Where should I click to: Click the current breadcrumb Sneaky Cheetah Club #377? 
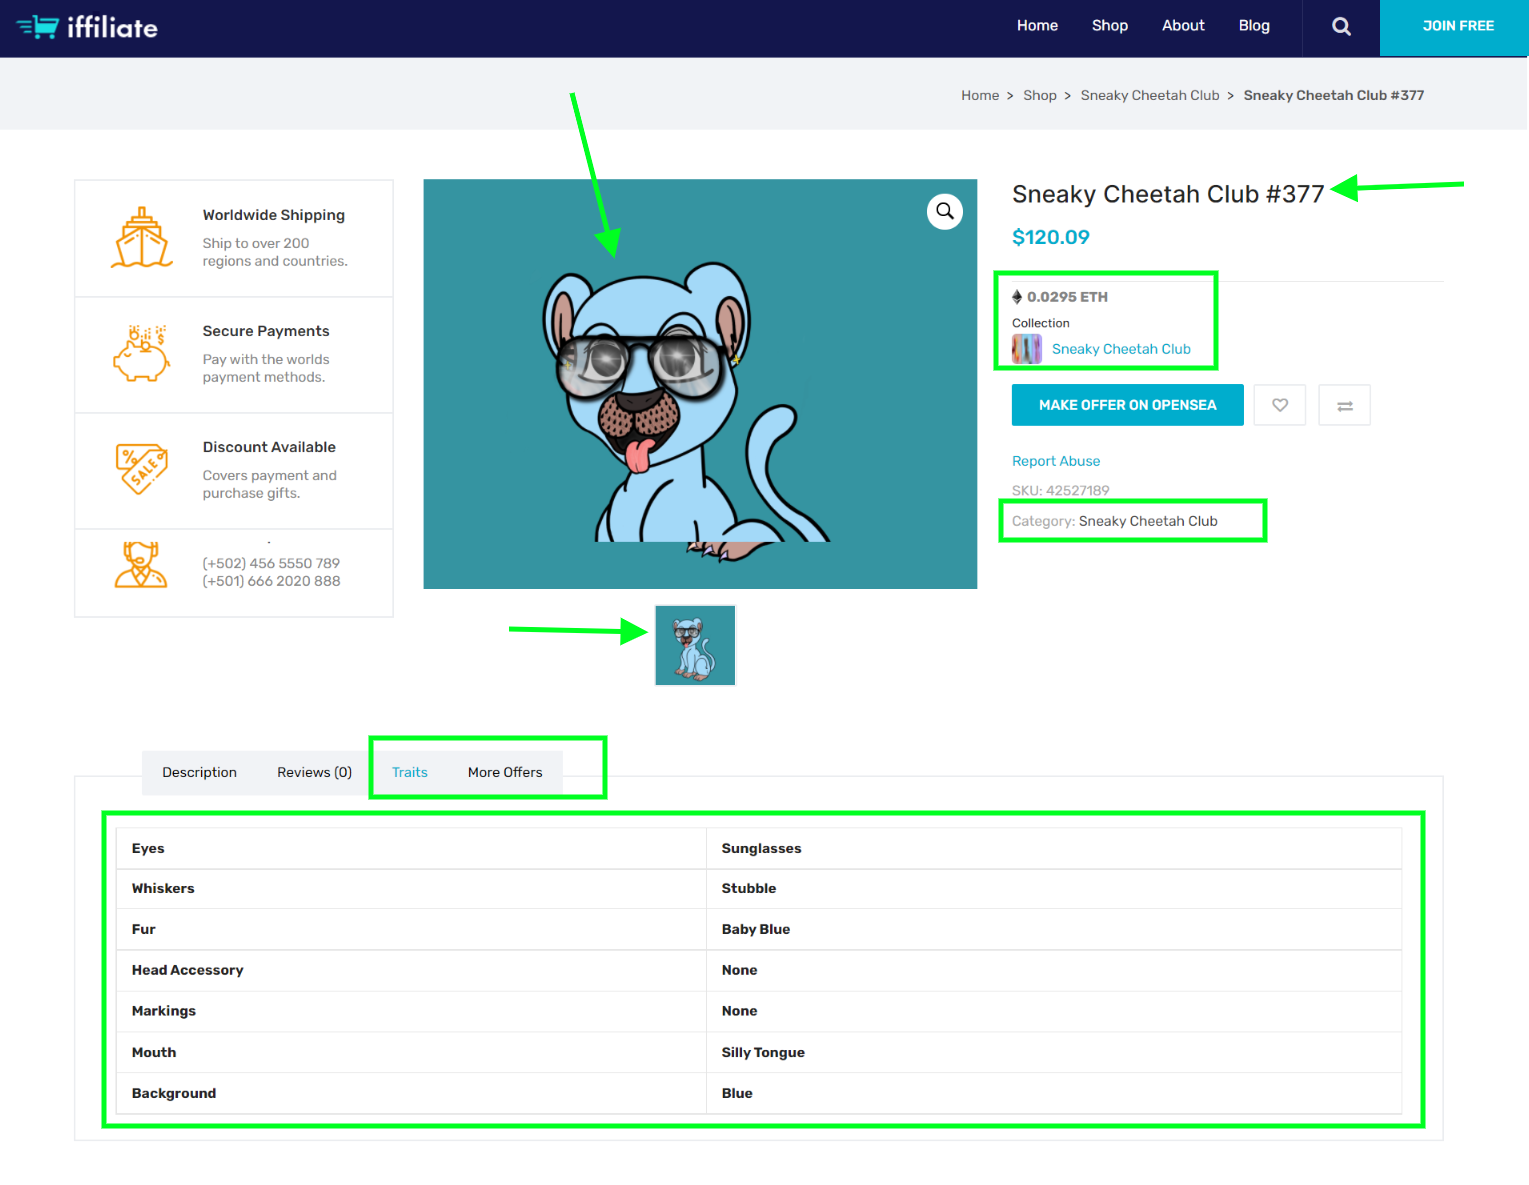coord(1334,95)
